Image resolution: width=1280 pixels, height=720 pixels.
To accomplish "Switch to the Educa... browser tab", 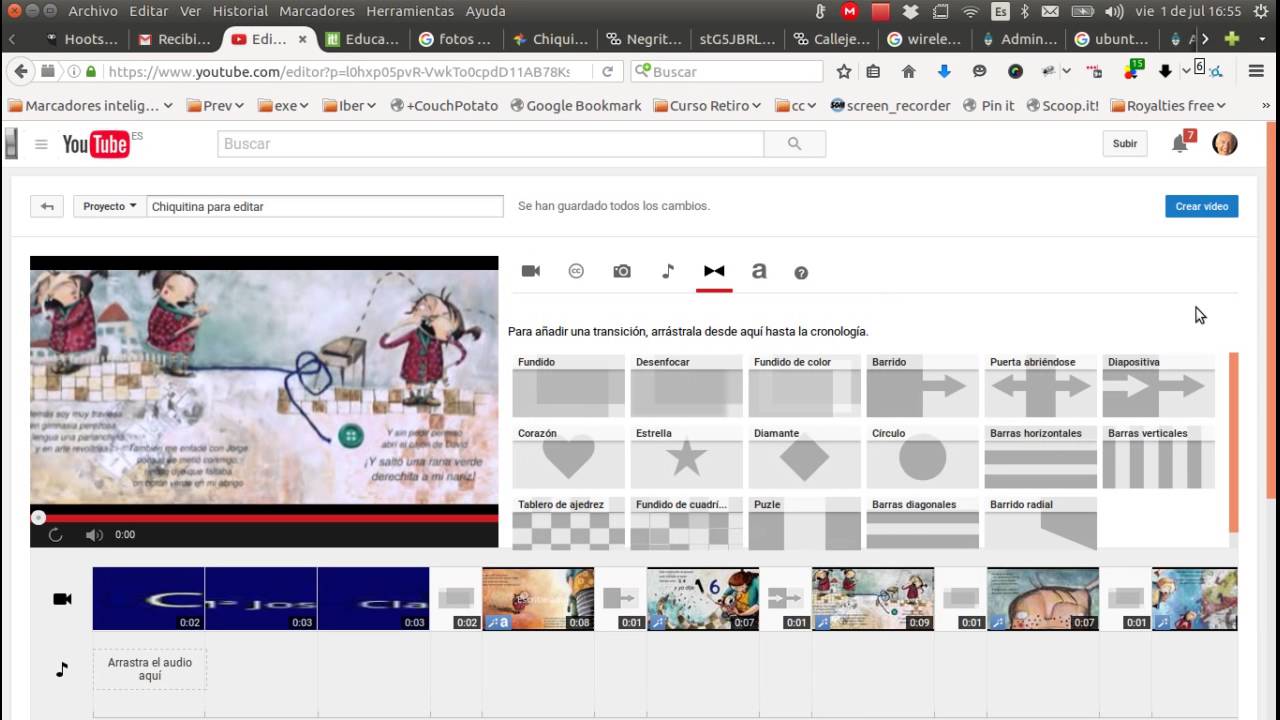I will tap(363, 40).
